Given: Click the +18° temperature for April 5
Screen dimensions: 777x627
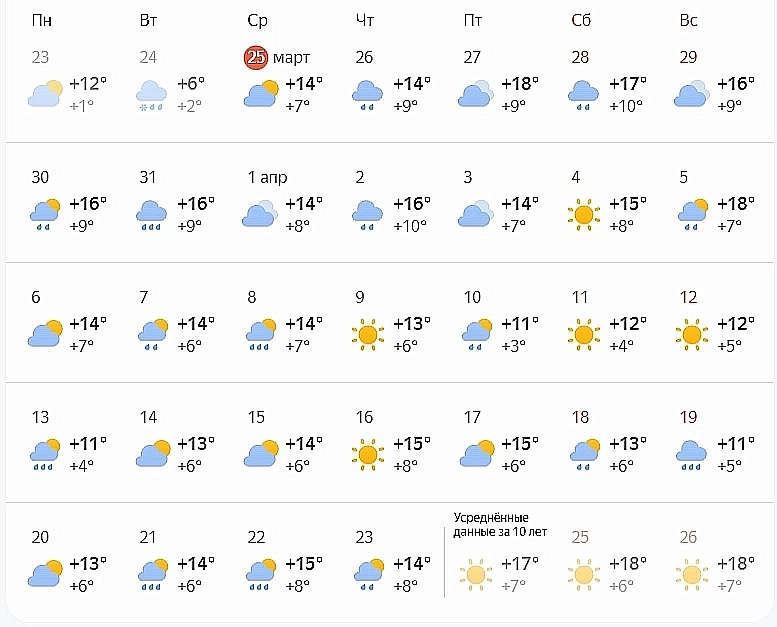Looking at the screenshot, I should pos(735,205).
